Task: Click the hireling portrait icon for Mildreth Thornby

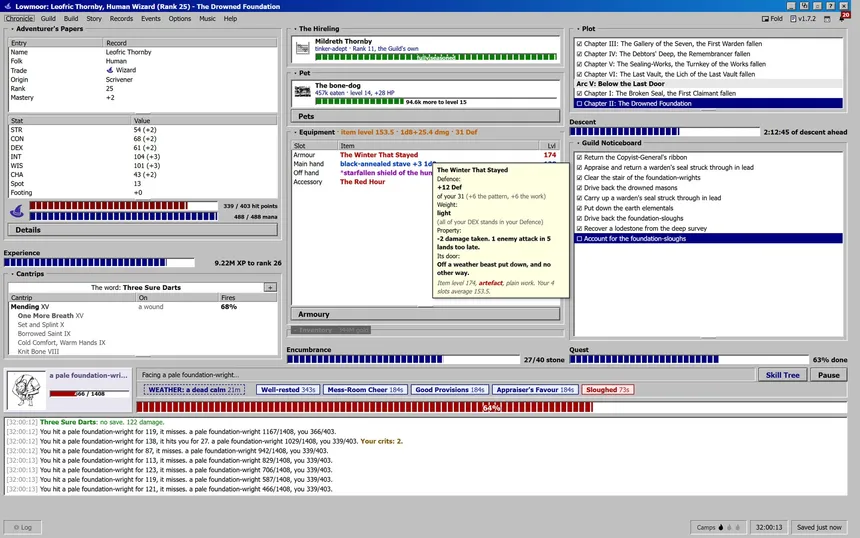Action: tap(302, 49)
